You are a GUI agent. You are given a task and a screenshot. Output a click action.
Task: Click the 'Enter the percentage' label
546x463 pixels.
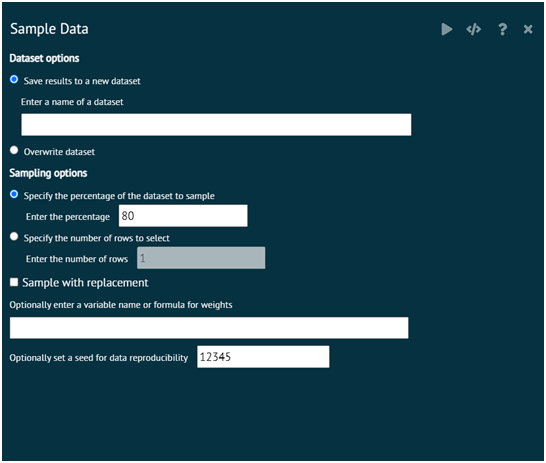click(x=68, y=217)
